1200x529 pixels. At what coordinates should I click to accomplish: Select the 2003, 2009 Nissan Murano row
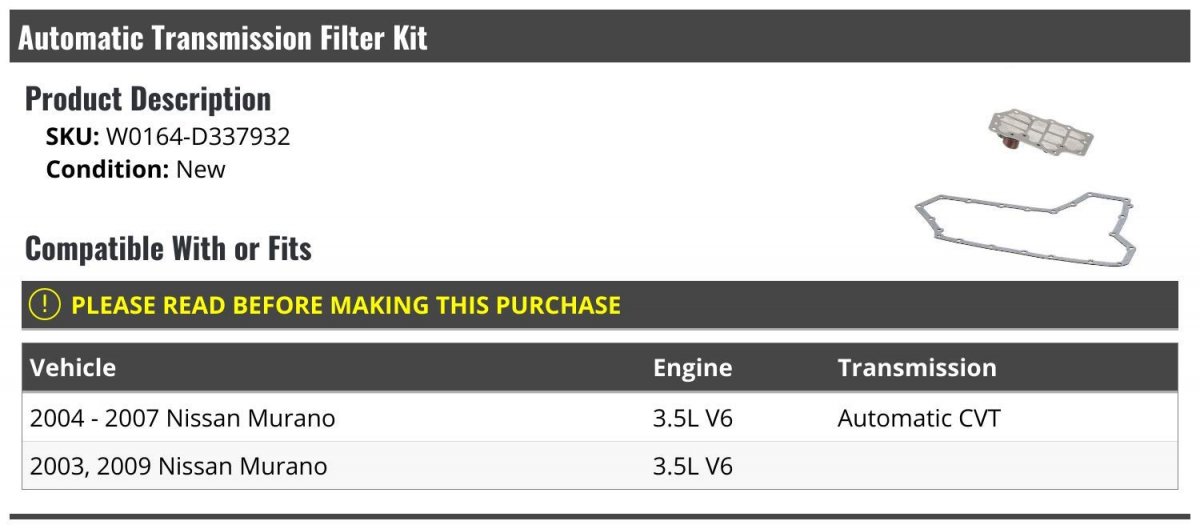click(600, 466)
